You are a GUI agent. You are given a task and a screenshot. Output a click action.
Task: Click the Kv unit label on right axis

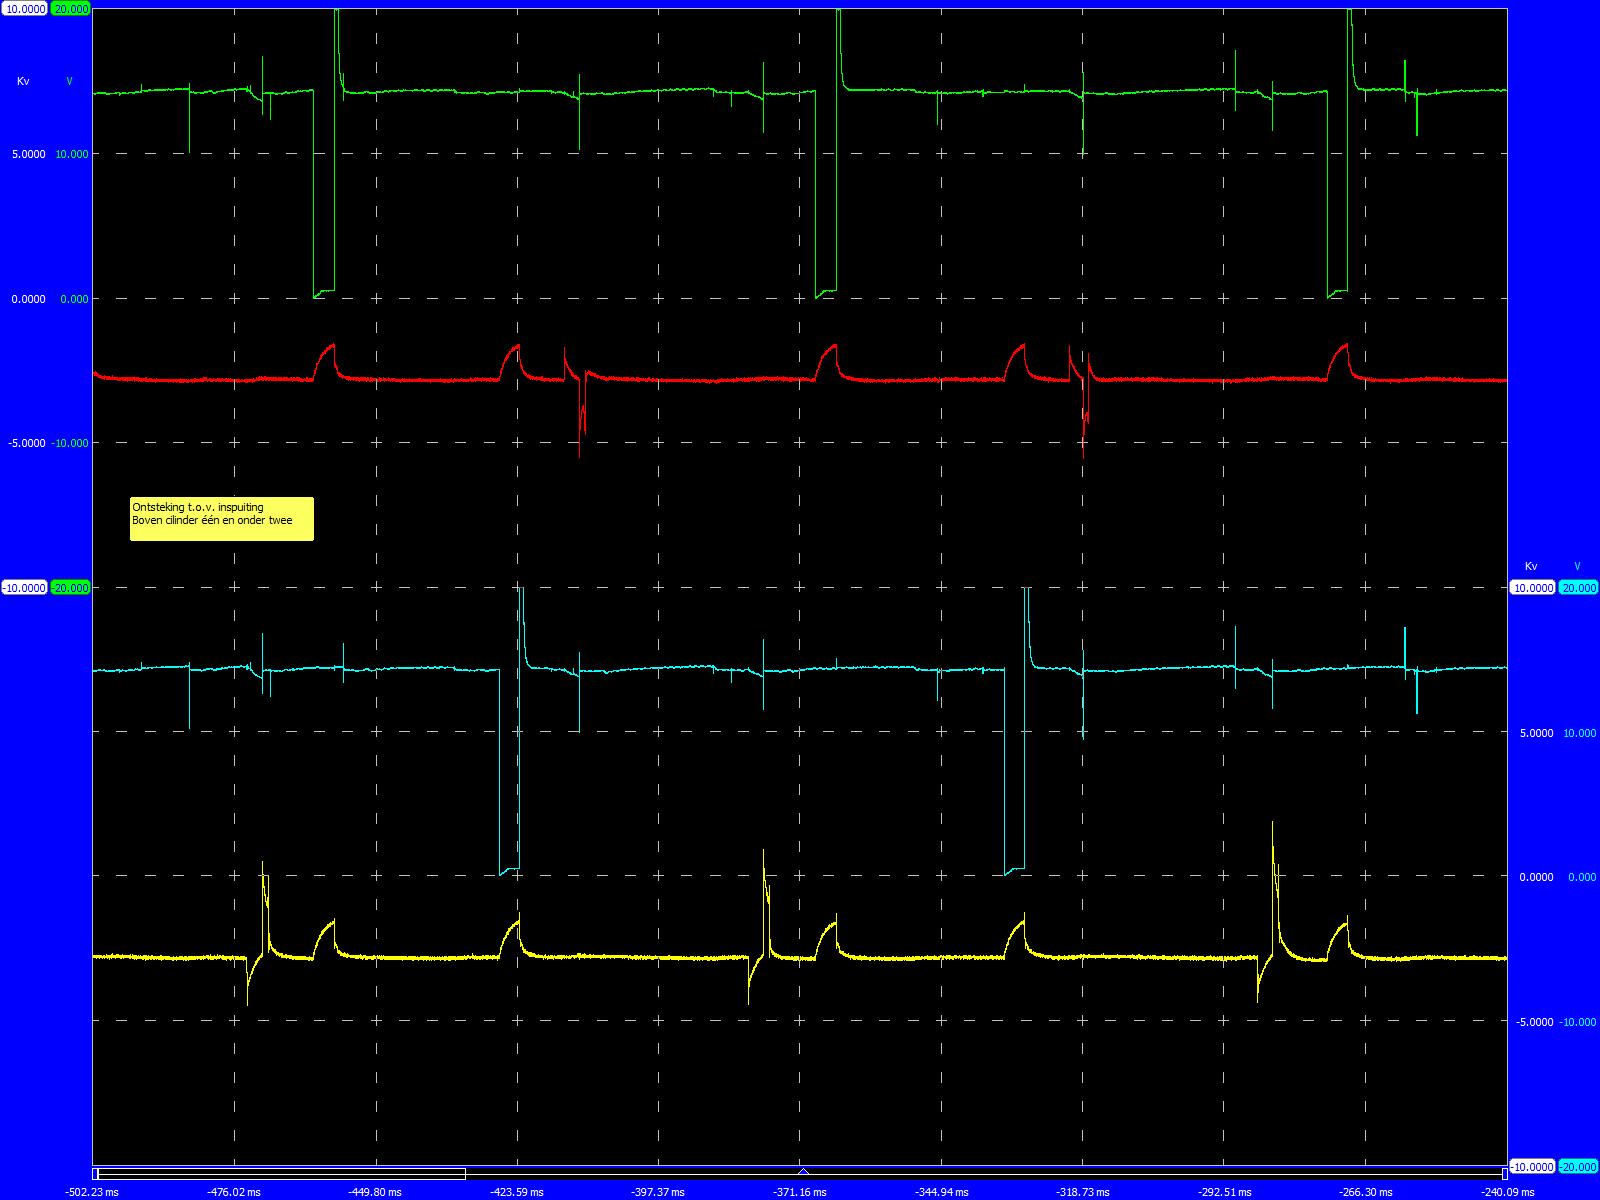1531,567
